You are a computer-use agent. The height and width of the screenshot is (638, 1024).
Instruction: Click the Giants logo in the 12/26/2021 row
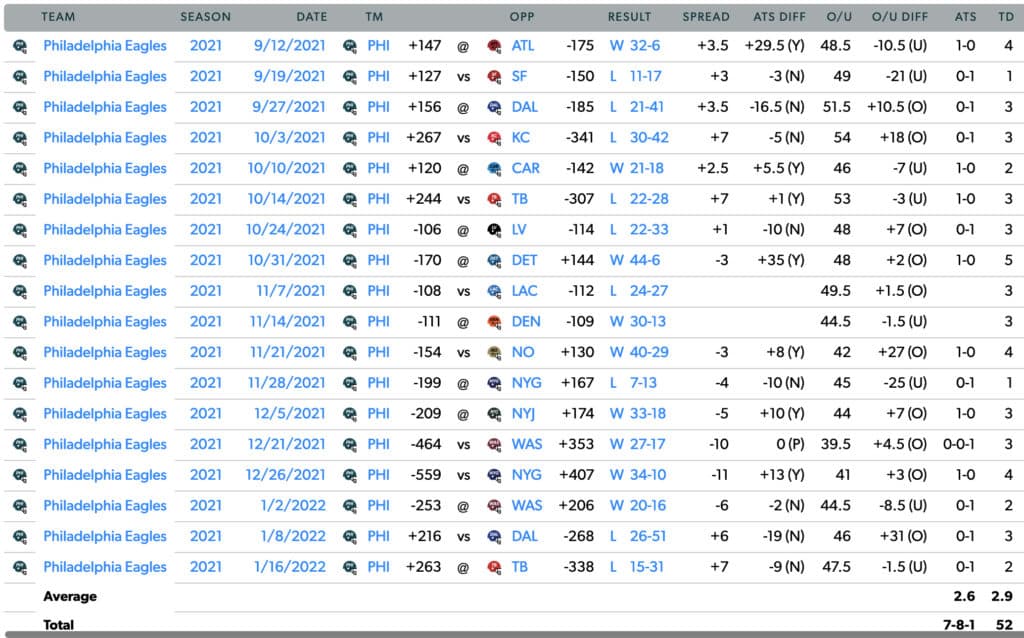494,475
